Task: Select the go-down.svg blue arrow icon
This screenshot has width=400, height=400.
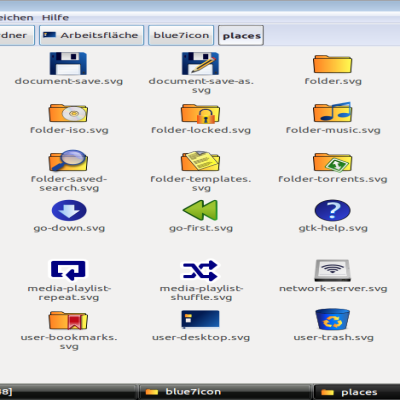Action: click(69, 210)
